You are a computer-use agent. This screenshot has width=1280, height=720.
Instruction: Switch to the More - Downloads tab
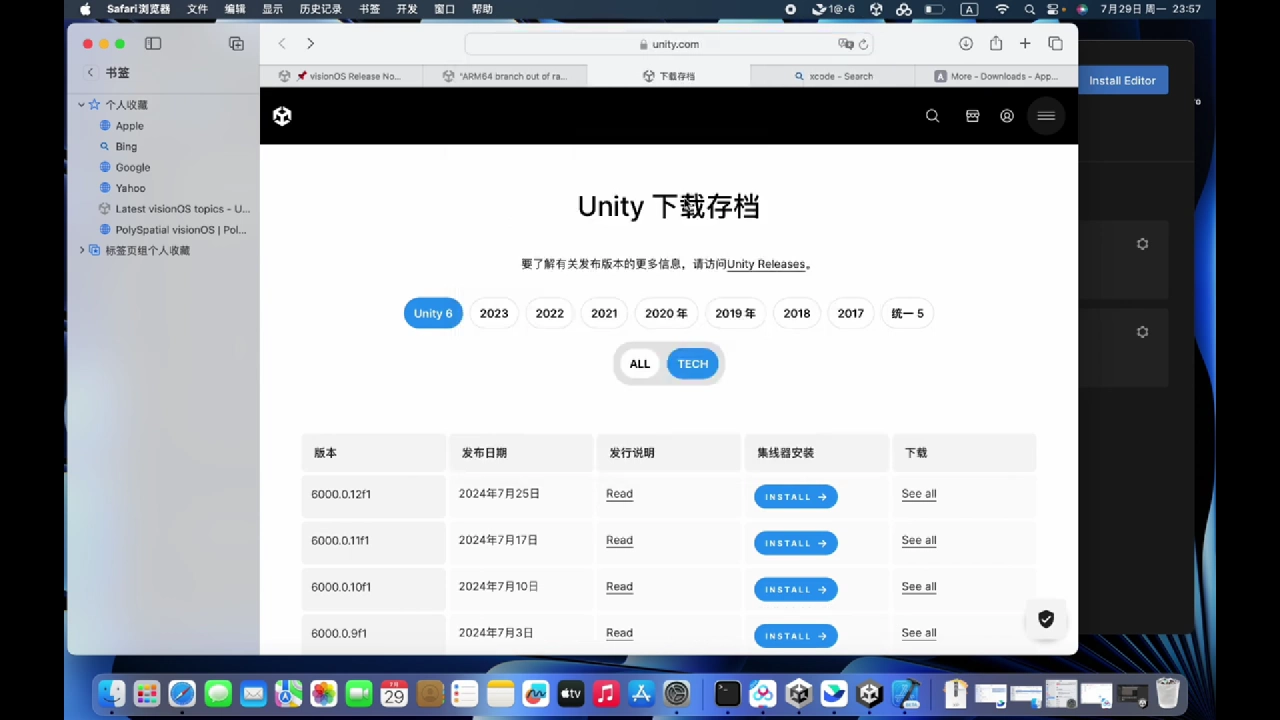(x=996, y=76)
